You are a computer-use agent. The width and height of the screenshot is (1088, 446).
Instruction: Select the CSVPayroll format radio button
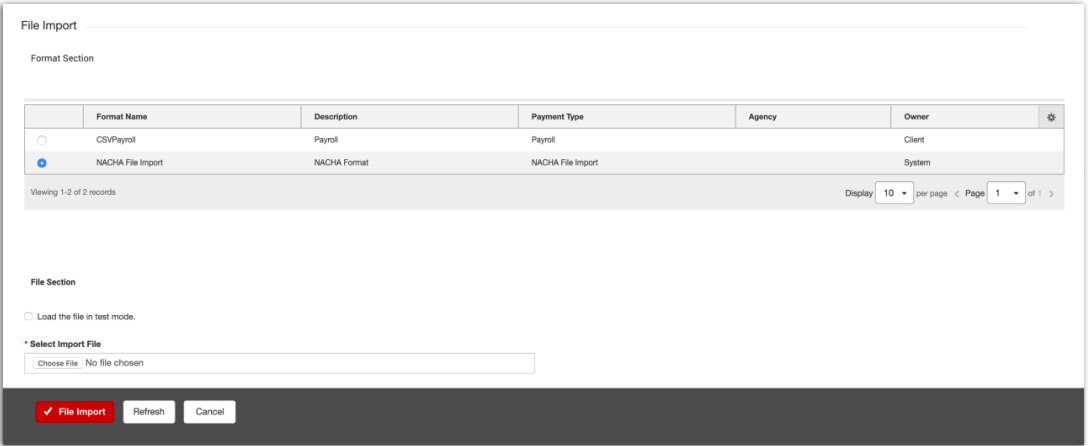coord(42,141)
